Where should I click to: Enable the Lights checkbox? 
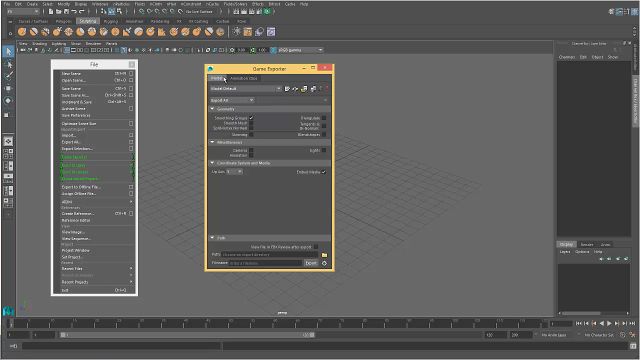(x=324, y=150)
